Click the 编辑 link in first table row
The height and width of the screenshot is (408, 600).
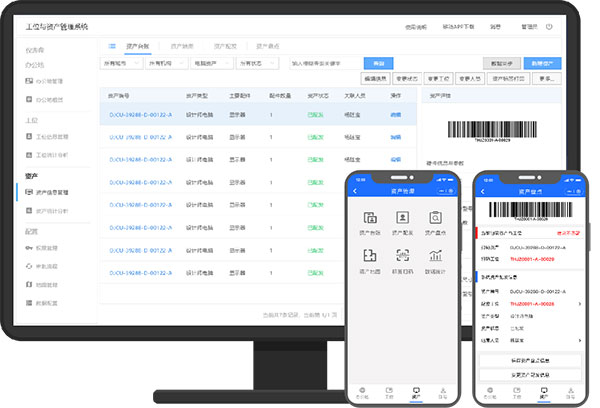tap(395, 115)
